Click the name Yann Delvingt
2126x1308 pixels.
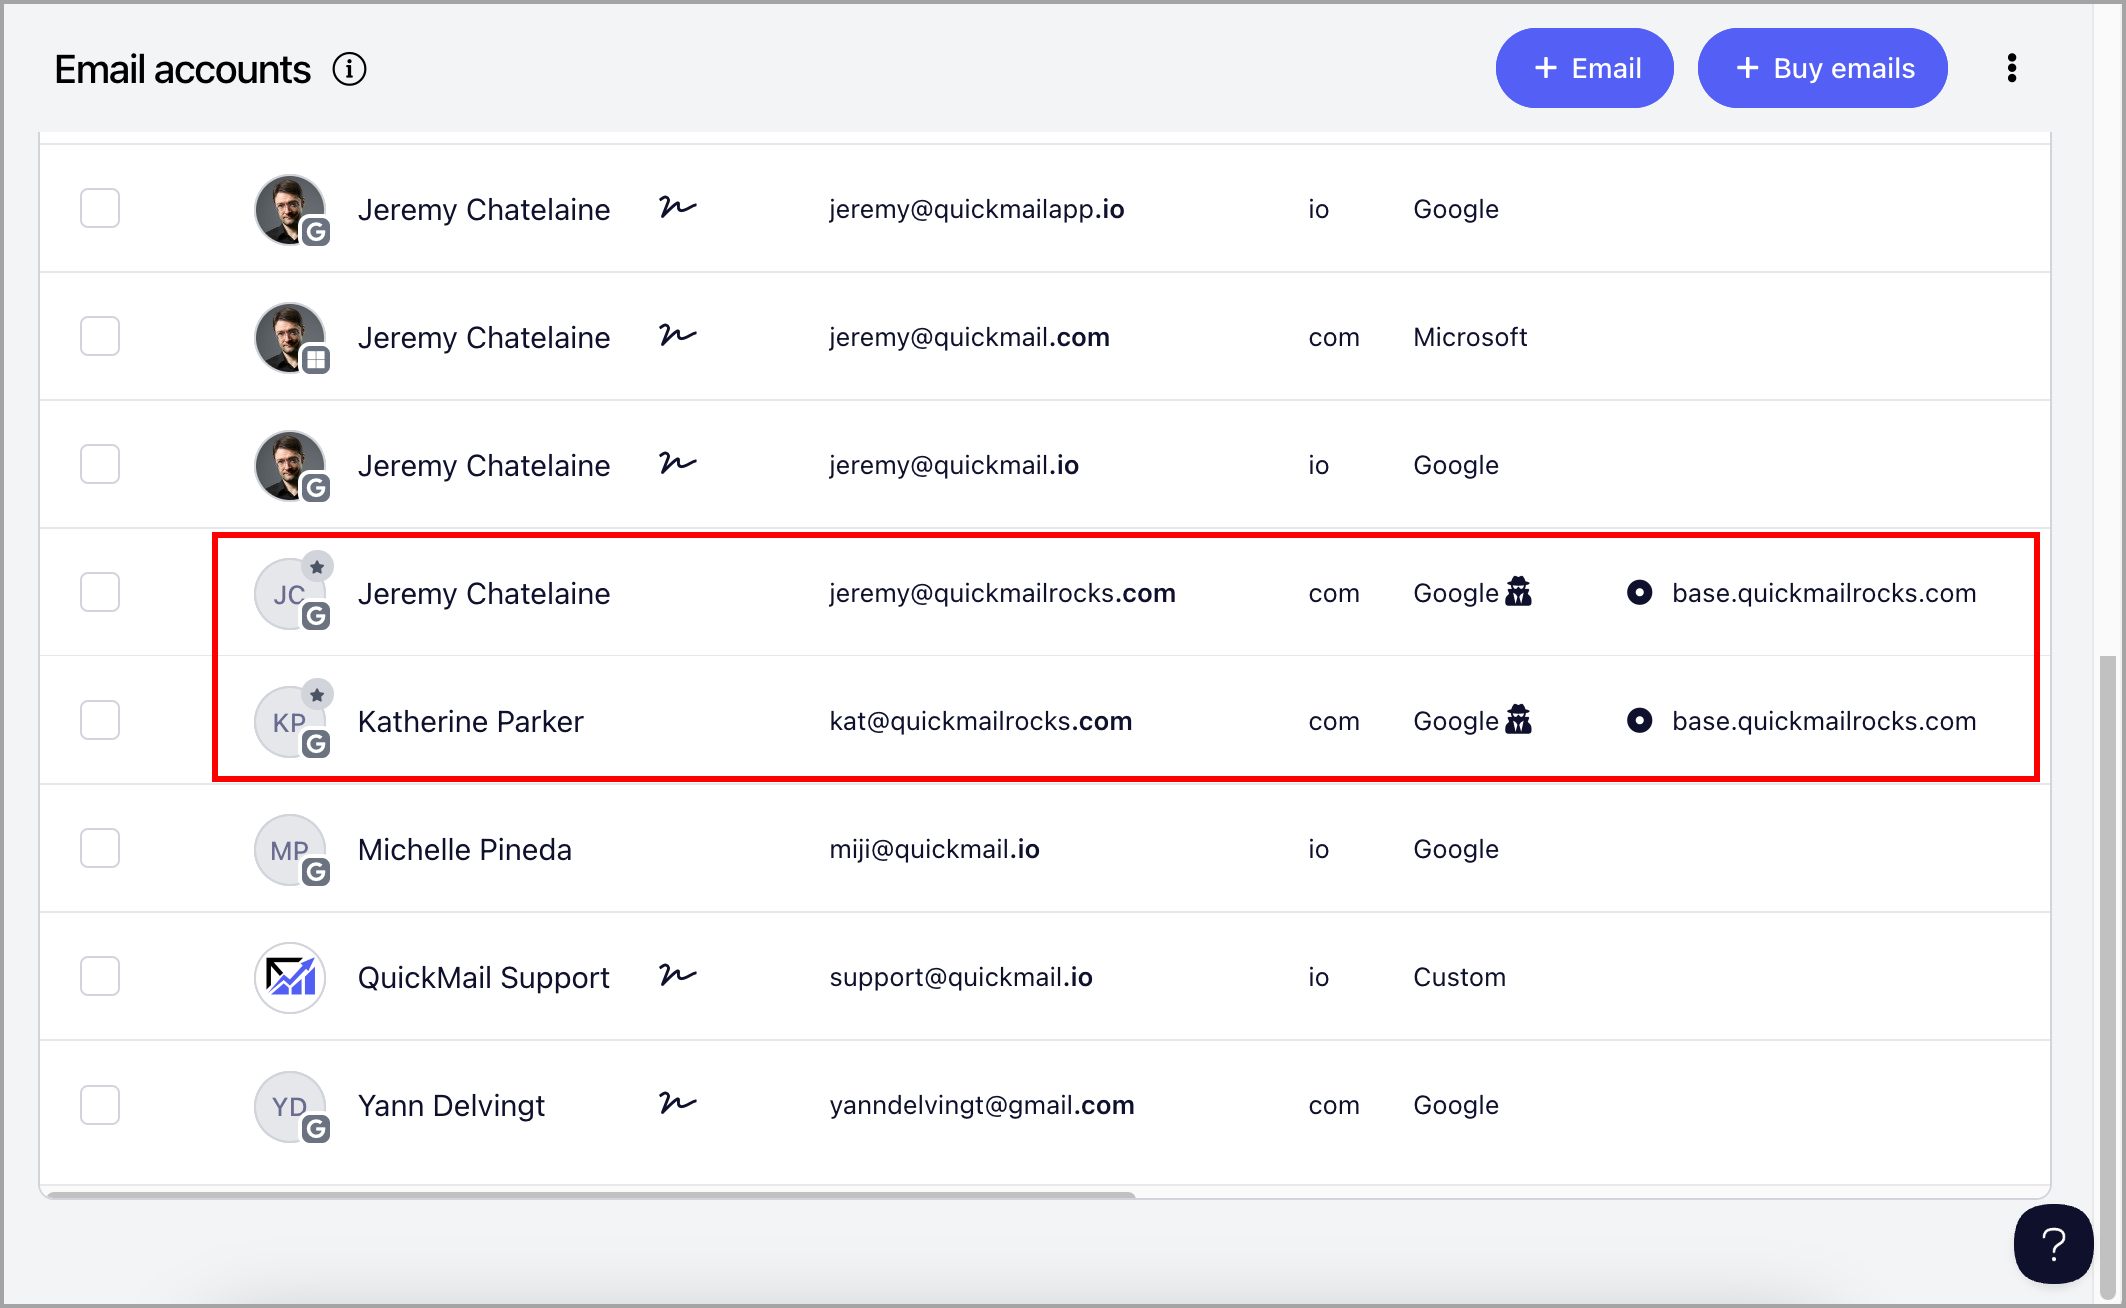(x=451, y=1105)
